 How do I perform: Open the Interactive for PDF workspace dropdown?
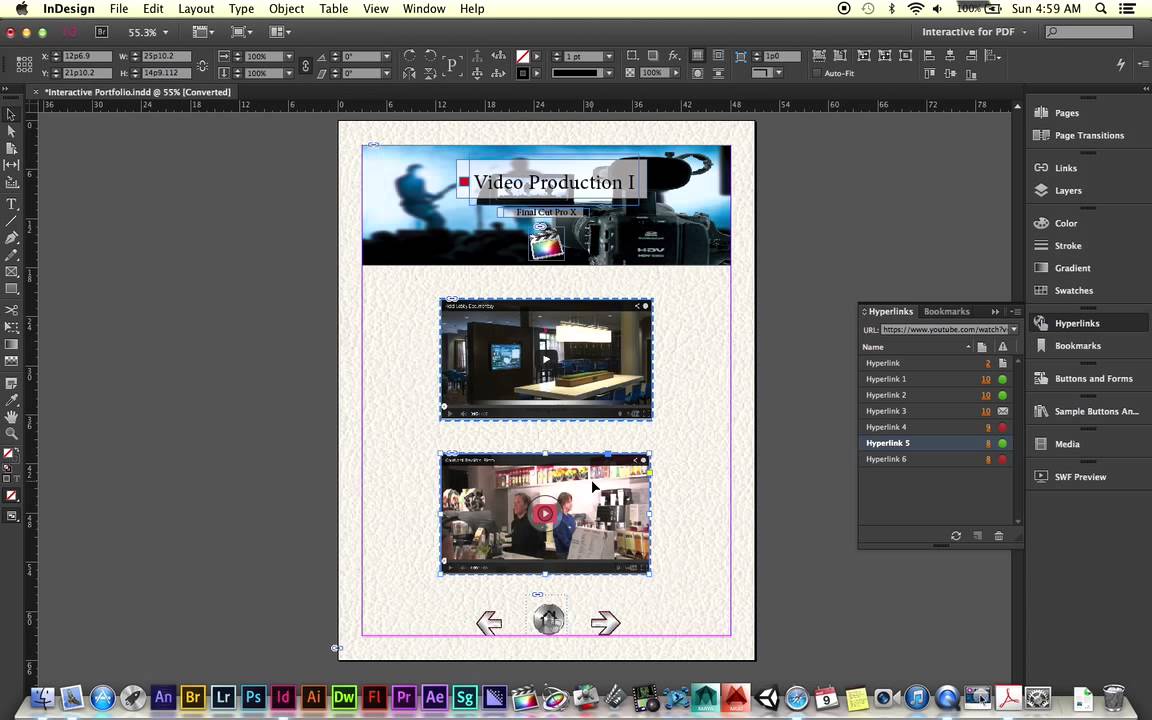tap(974, 32)
